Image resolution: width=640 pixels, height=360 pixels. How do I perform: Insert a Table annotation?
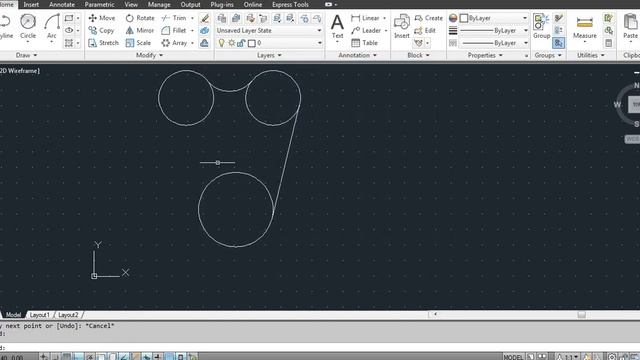[364, 42]
